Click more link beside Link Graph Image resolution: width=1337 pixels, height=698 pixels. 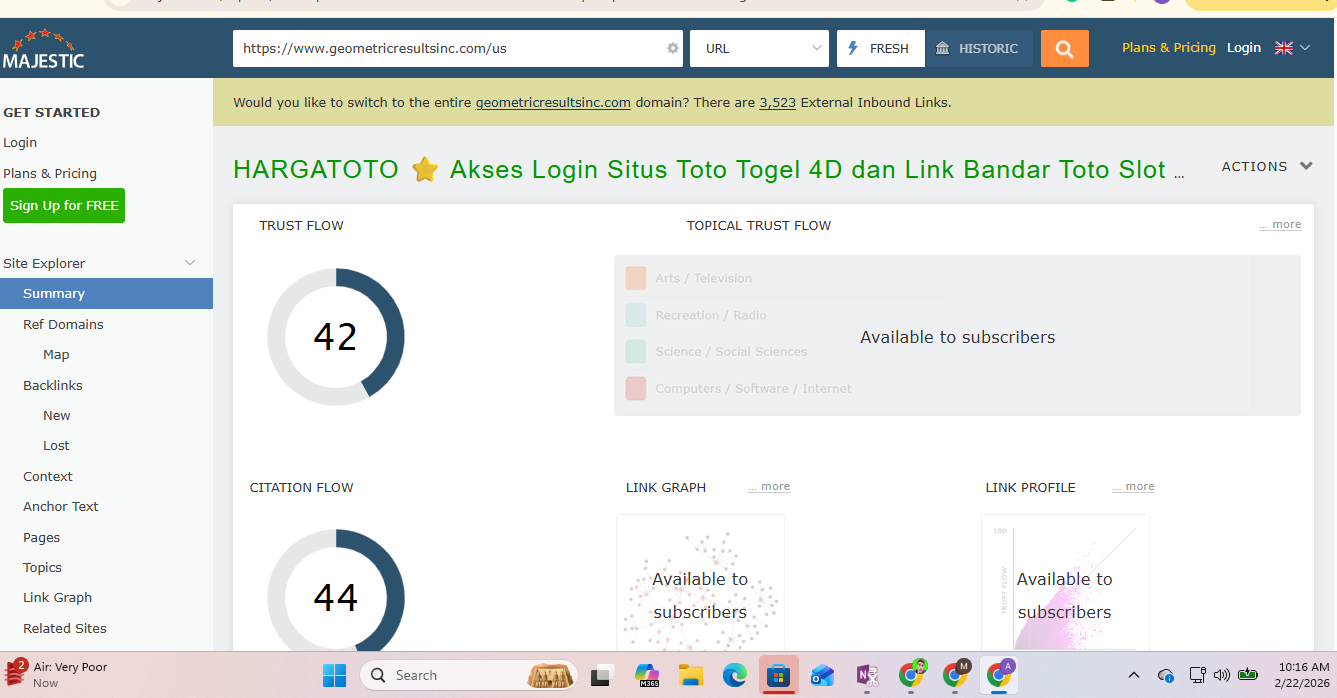click(769, 487)
